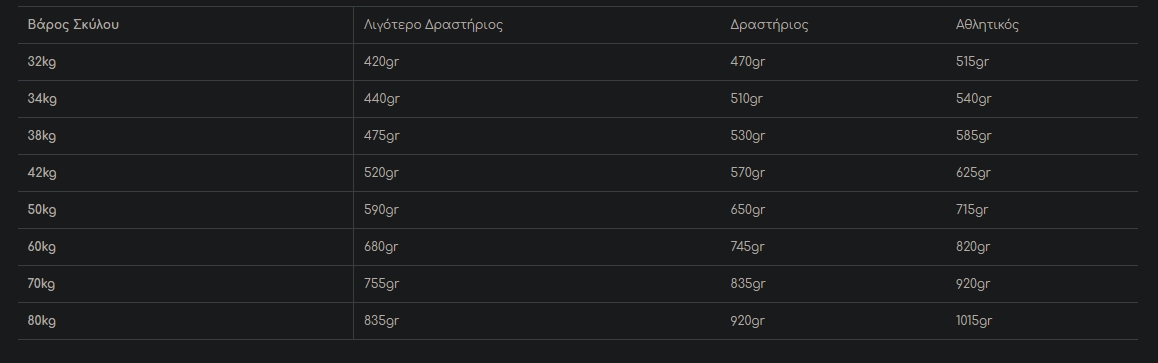Select the 625gr athletic cell

(973, 173)
